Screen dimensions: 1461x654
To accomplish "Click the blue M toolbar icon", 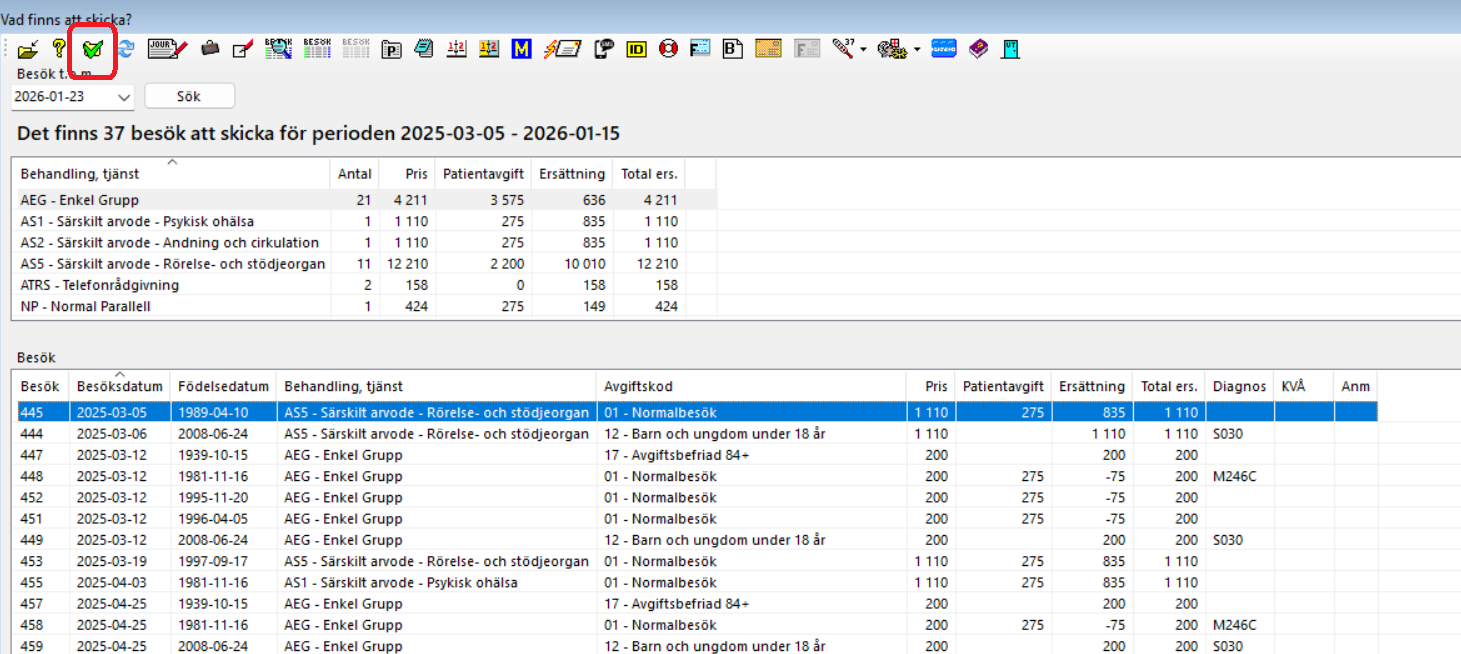I will (x=521, y=48).
